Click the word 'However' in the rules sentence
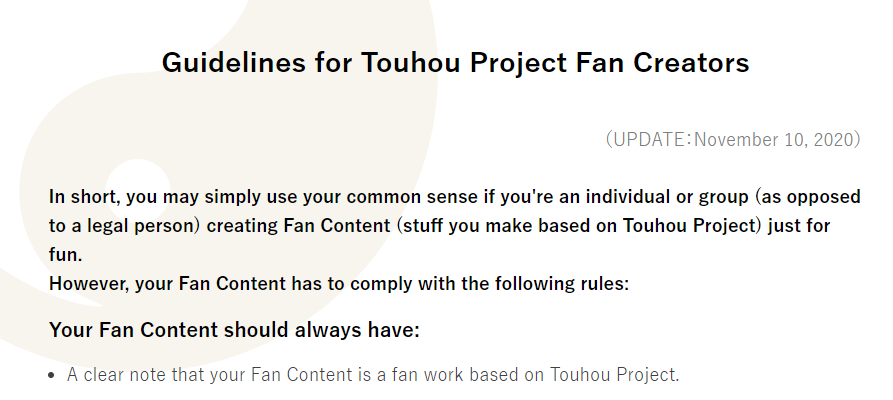The image size is (893, 400). pyautogui.click(x=88, y=283)
